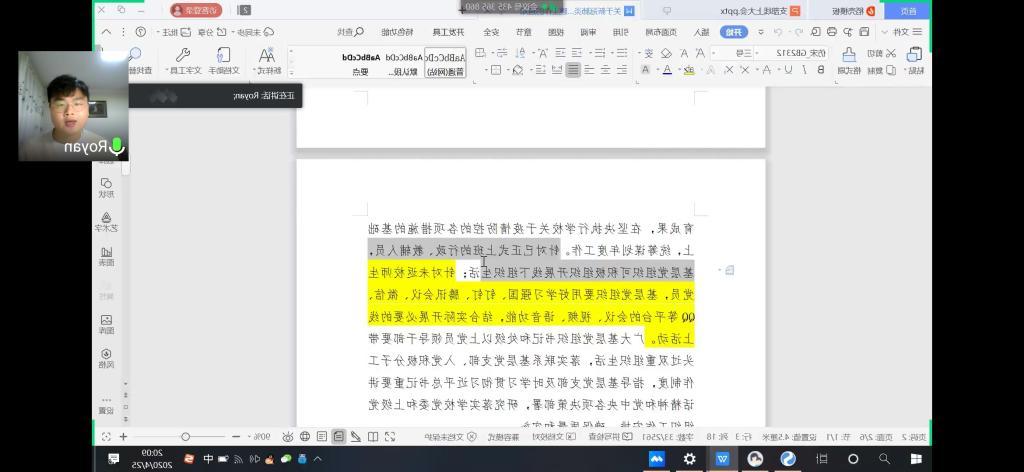Toggle Underline formatting
The width and height of the screenshot is (1024, 472).
(788, 71)
